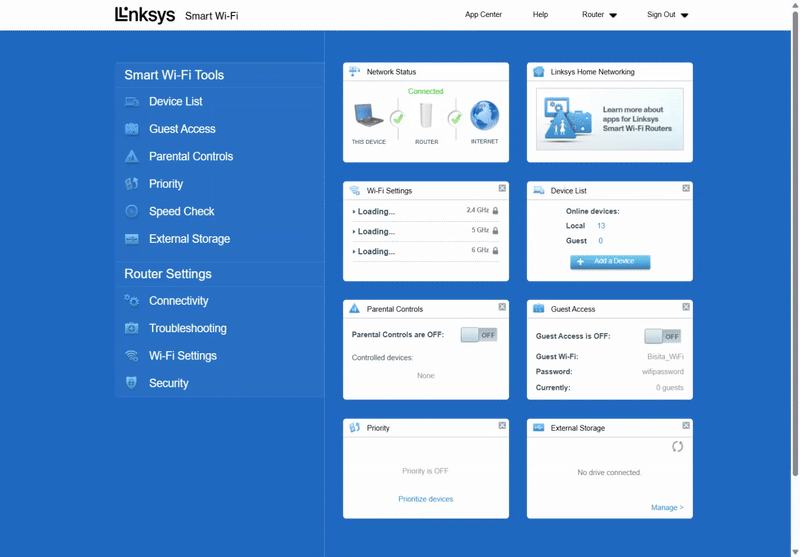This screenshot has width=800, height=557.
Task: Click the wifipassword value
Action: pos(663,371)
